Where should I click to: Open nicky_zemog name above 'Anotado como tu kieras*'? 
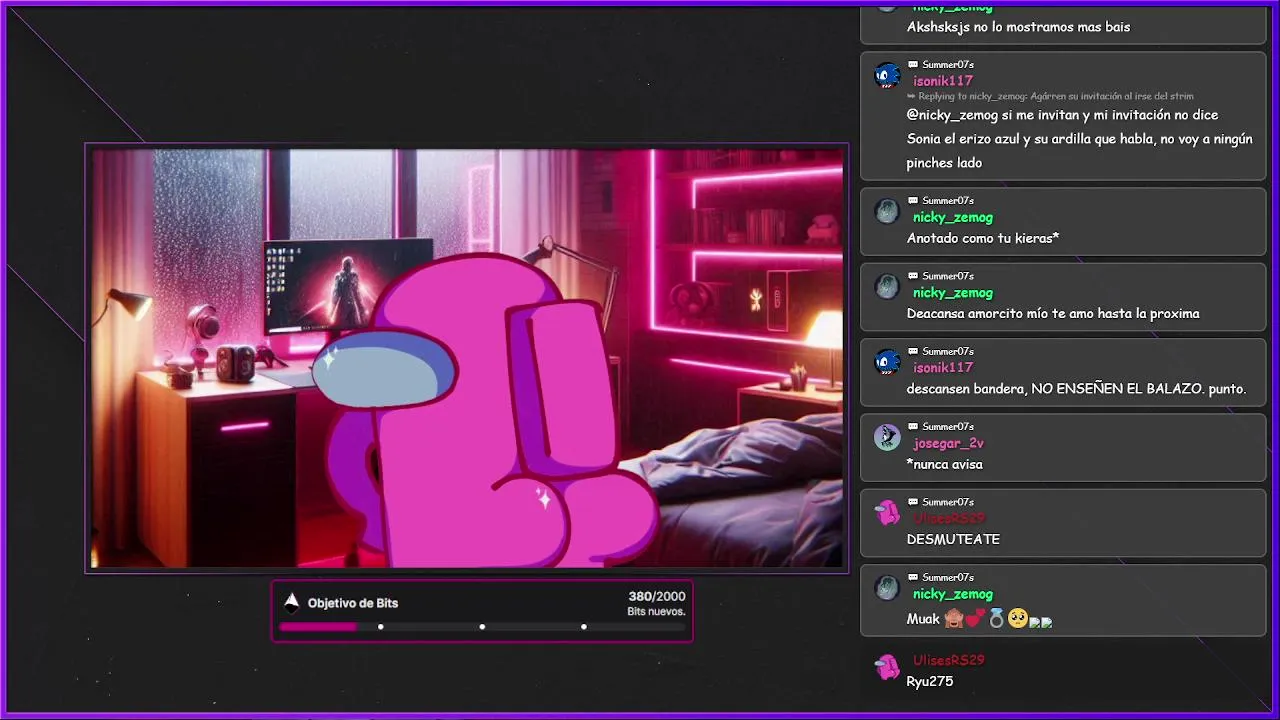click(953, 217)
